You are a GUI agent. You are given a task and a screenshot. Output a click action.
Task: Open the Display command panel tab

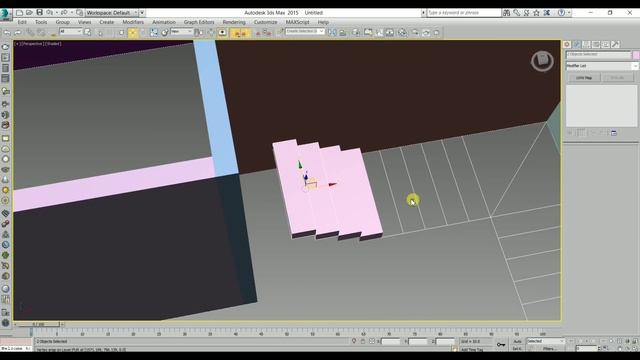(x=606, y=44)
